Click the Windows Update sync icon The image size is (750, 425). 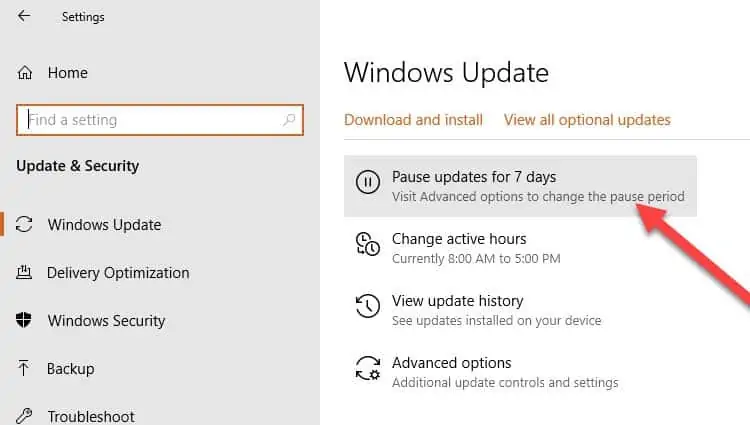coord(26,225)
